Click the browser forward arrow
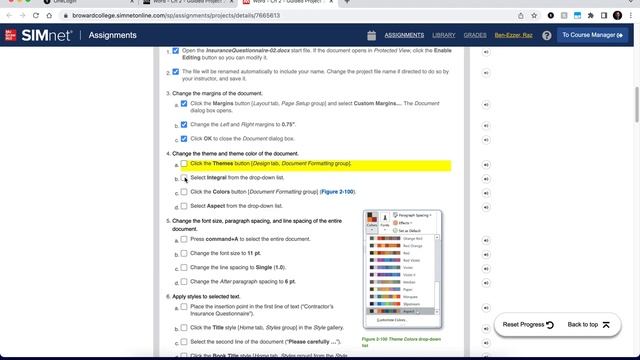Image resolution: width=640 pixels, height=360 pixels. (22, 16)
